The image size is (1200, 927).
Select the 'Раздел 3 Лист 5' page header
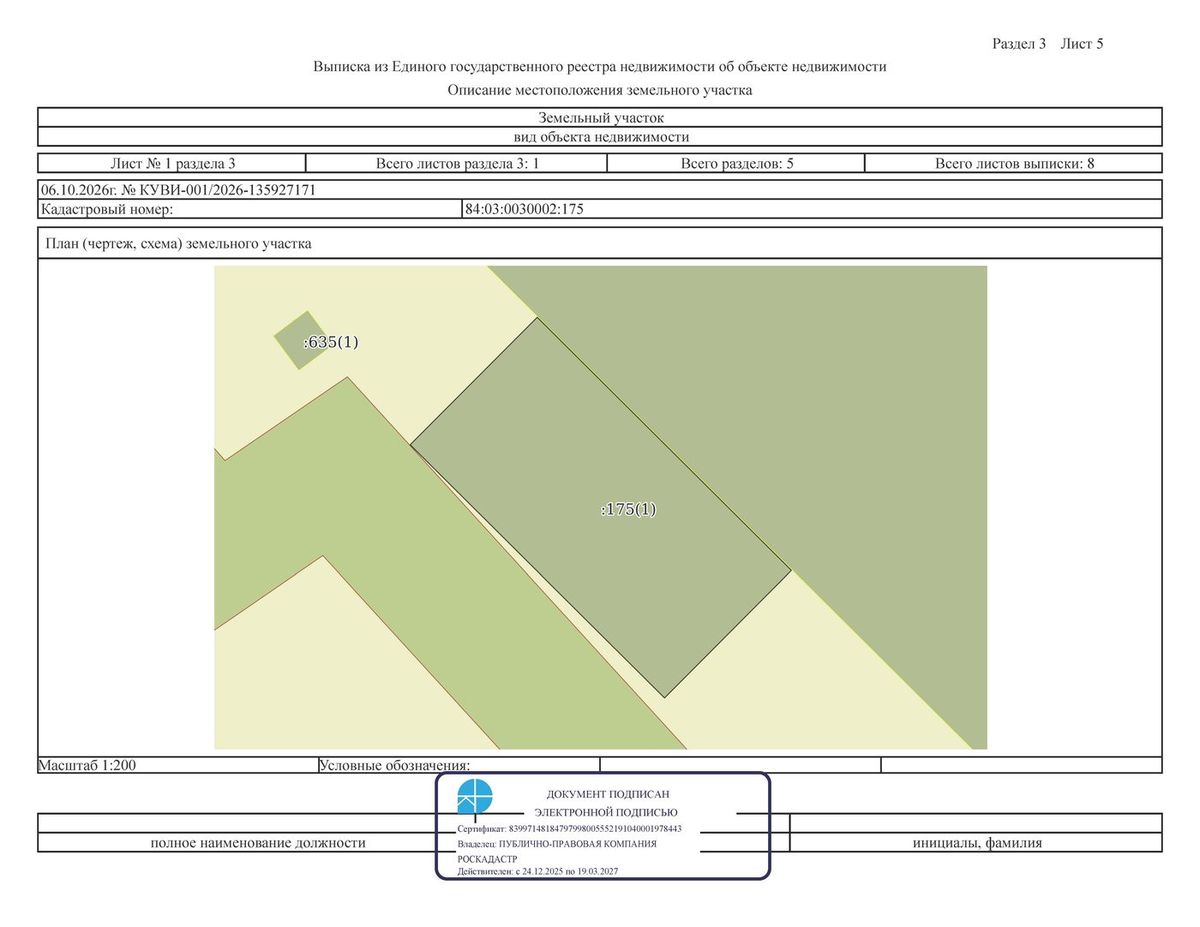(1047, 44)
